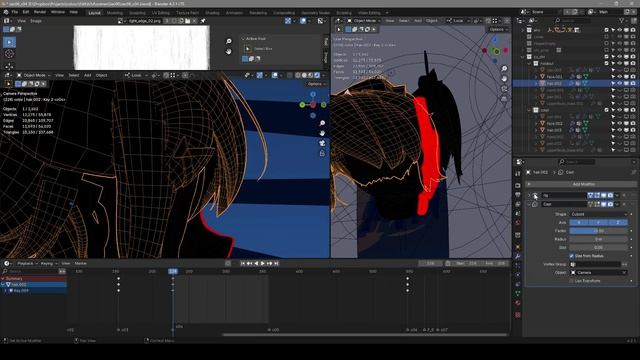Click play animation button in timeline
640x360 pixels.
point(263,263)
